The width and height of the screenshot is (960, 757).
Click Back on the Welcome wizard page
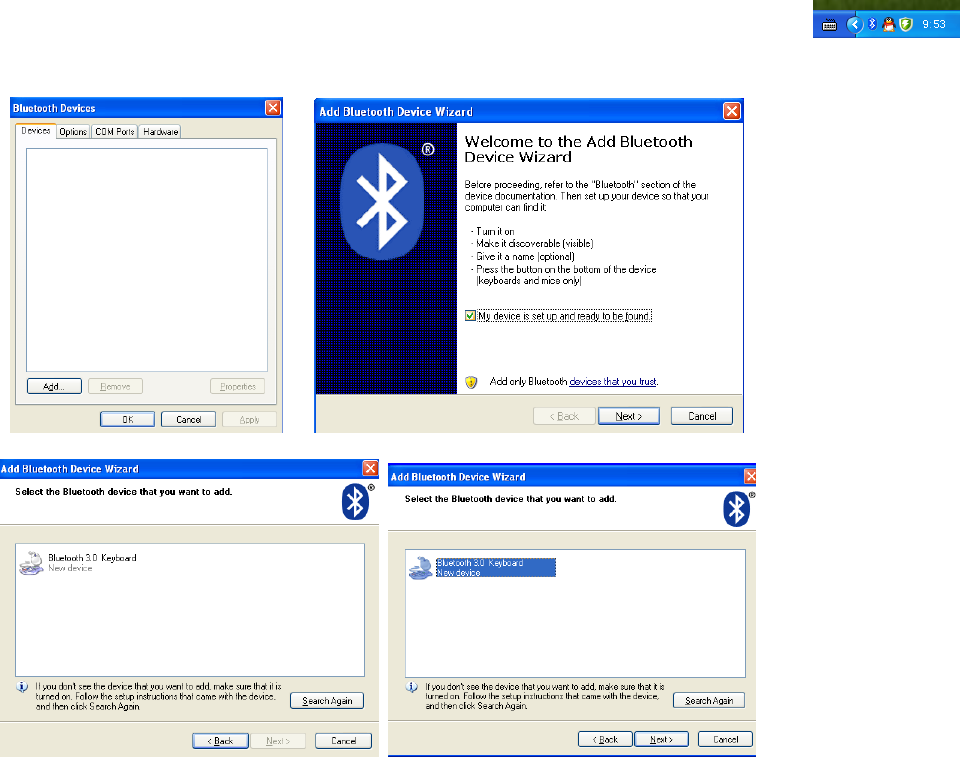564,416
